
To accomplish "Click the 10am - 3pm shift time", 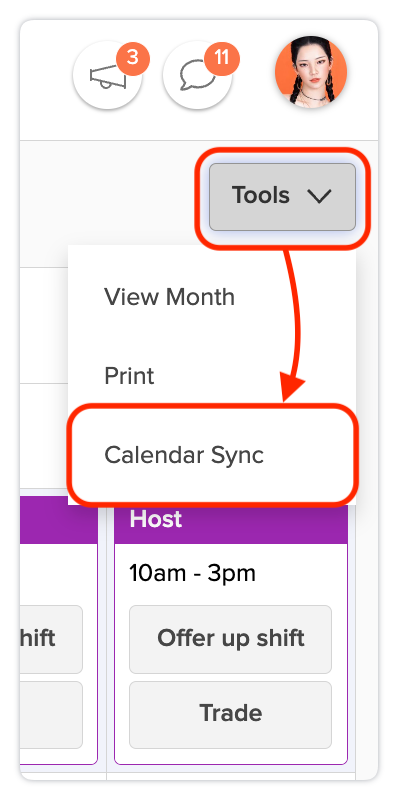I will [192, 574].
